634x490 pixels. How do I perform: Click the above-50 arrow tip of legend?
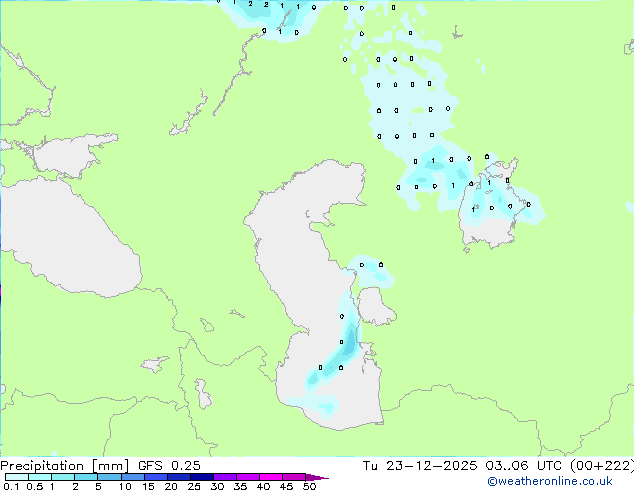pos(317,477)
